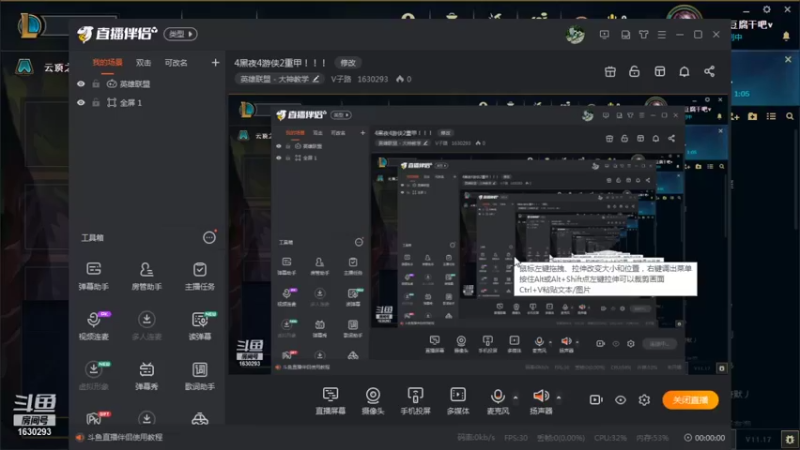Toggle preview eye icon near 关闭直播
Screen dimensions: 800x450
(x=620, y=399)
